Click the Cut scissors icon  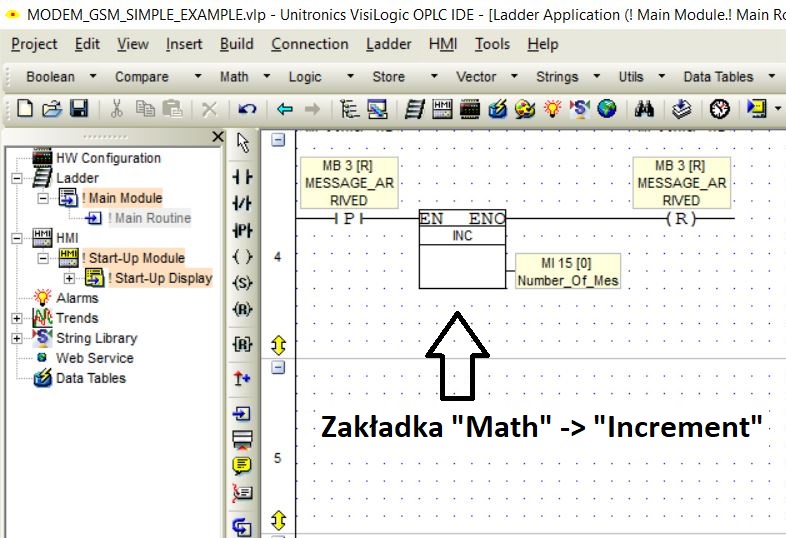[x=117, y=108]
